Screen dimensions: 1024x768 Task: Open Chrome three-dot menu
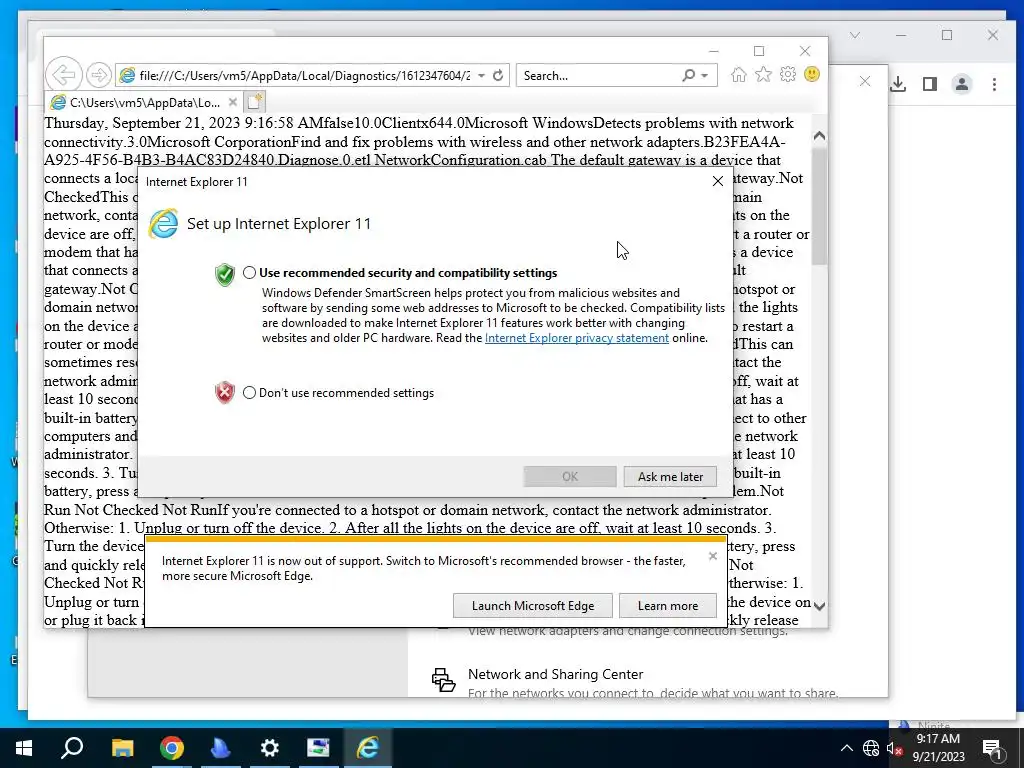pos(995,84)
